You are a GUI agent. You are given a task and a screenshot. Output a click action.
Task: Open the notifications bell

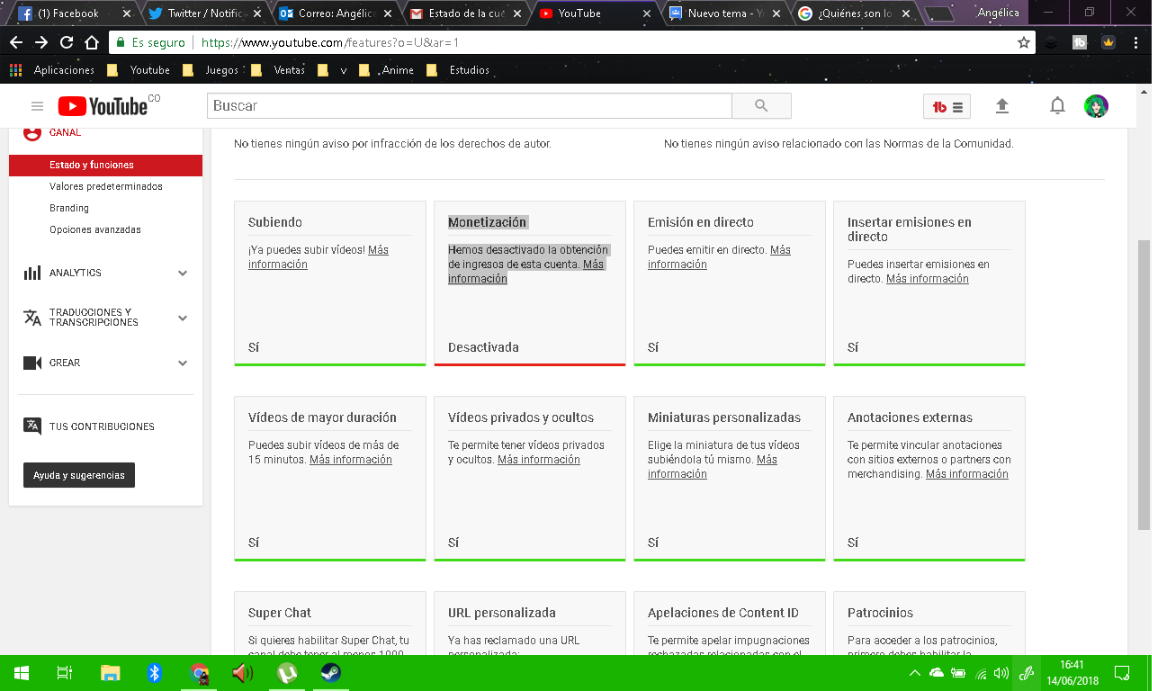1056,106
